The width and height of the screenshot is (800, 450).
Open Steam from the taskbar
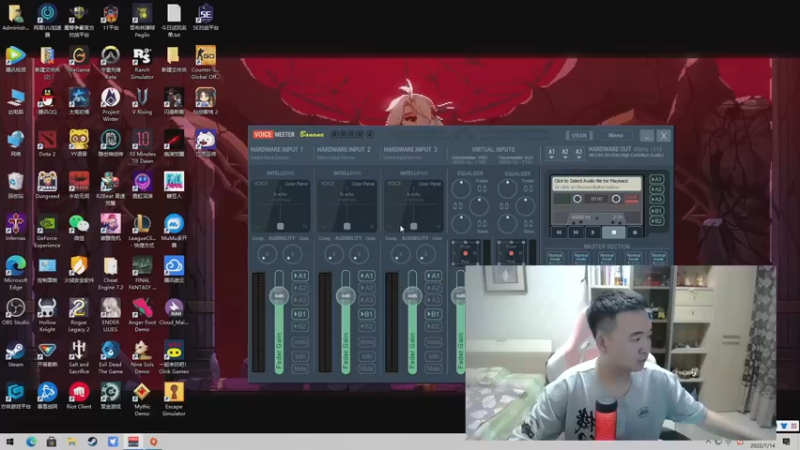tap(92, 442)
